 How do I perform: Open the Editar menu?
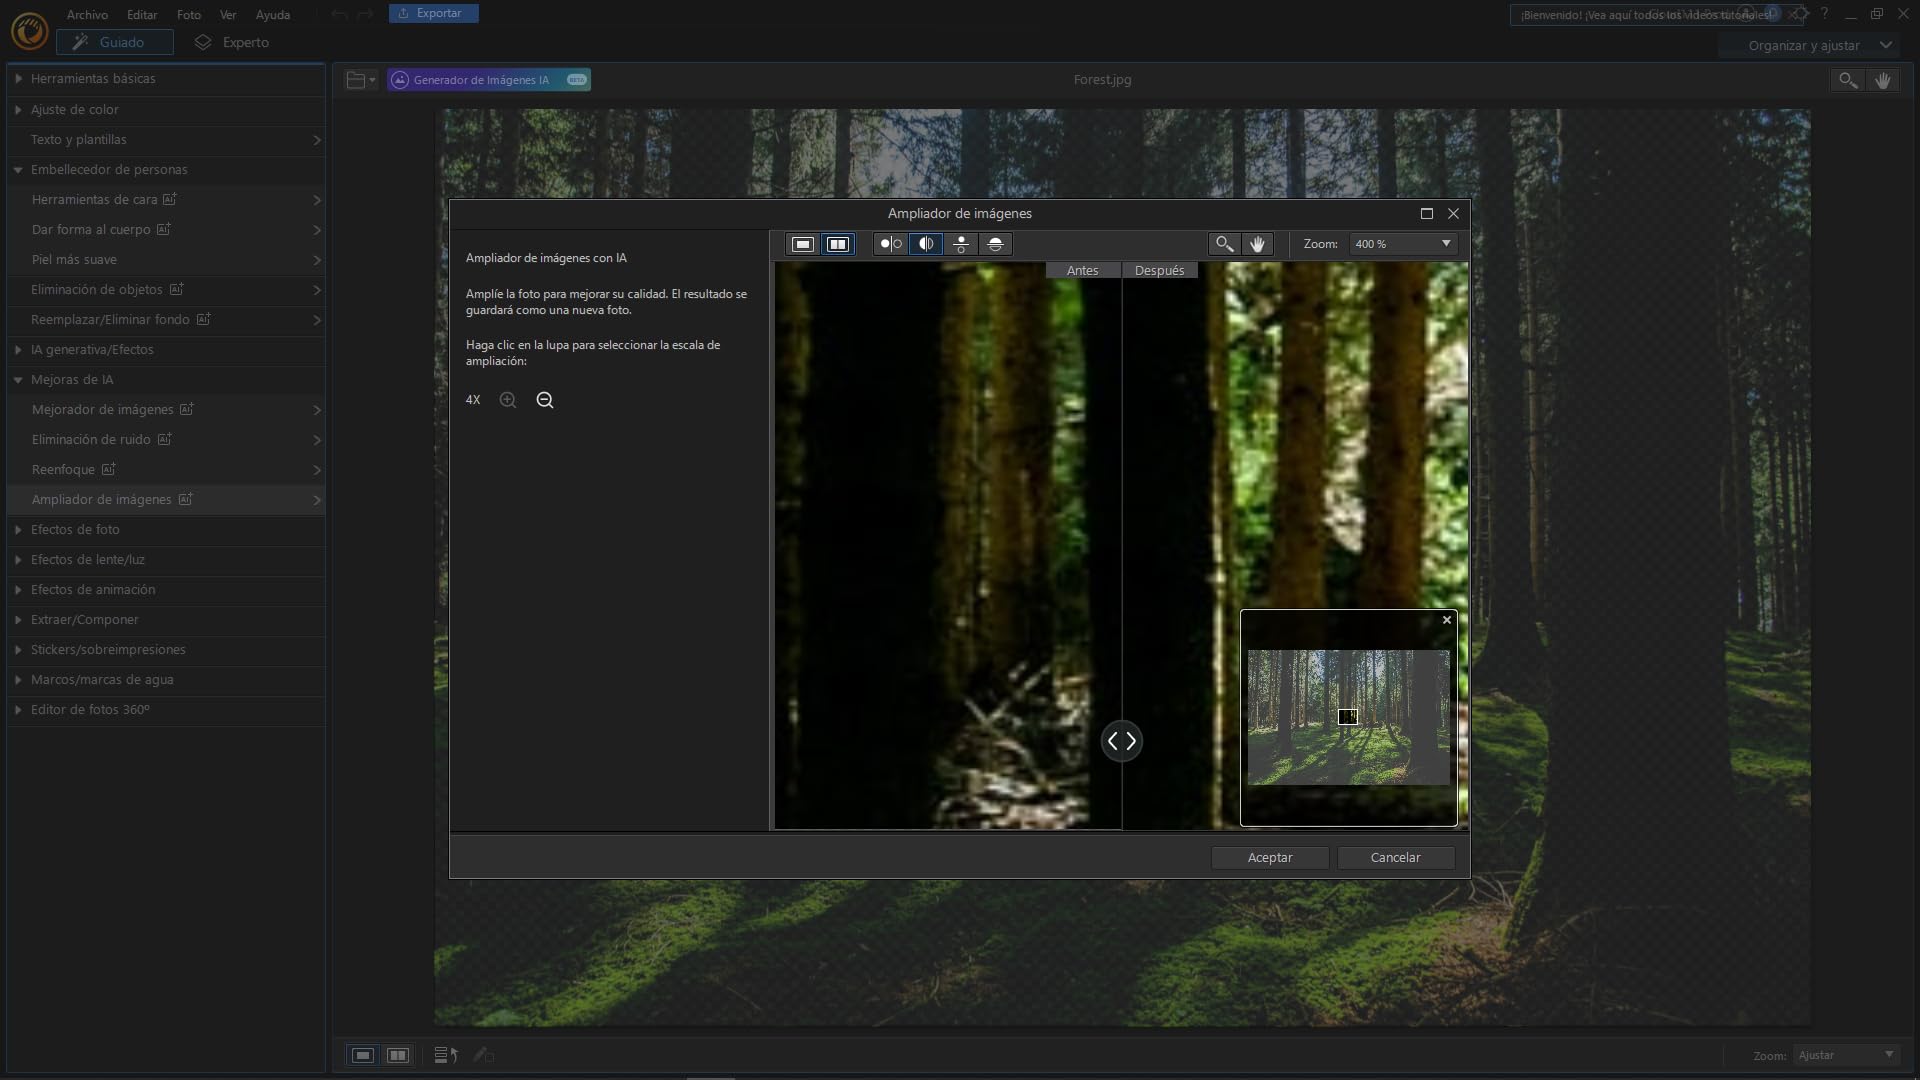142,15
